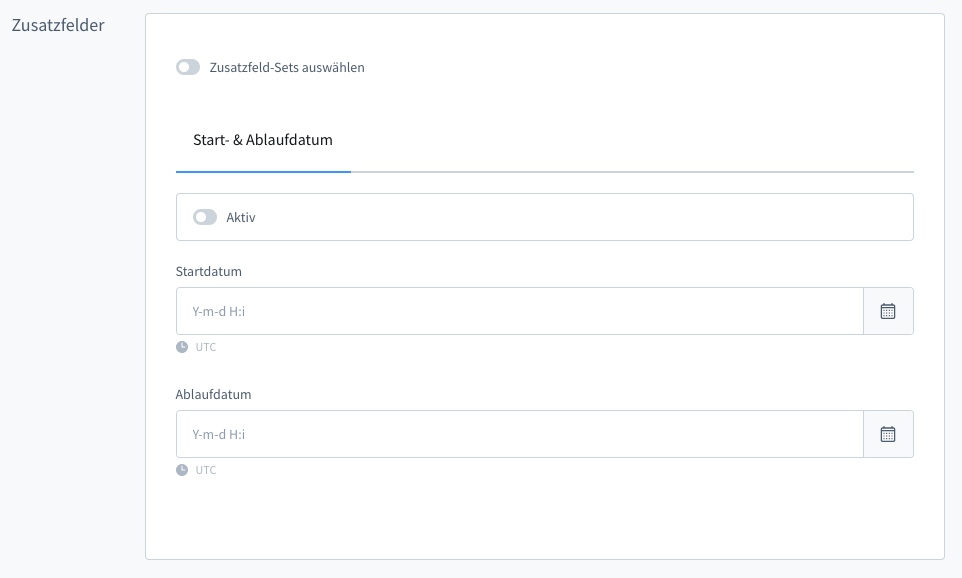The height and width of the screenshot is (578, 962).
Task: Click the Startdatum field label
Action: tap(209, 271)
